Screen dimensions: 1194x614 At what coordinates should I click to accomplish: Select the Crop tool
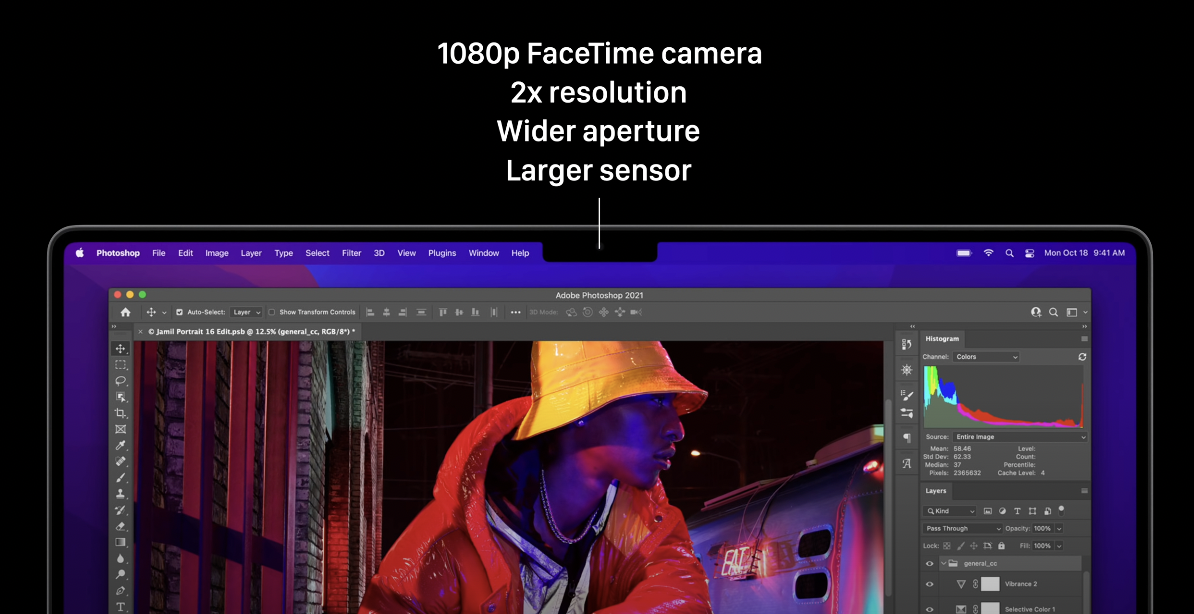[x=120, y=413]
